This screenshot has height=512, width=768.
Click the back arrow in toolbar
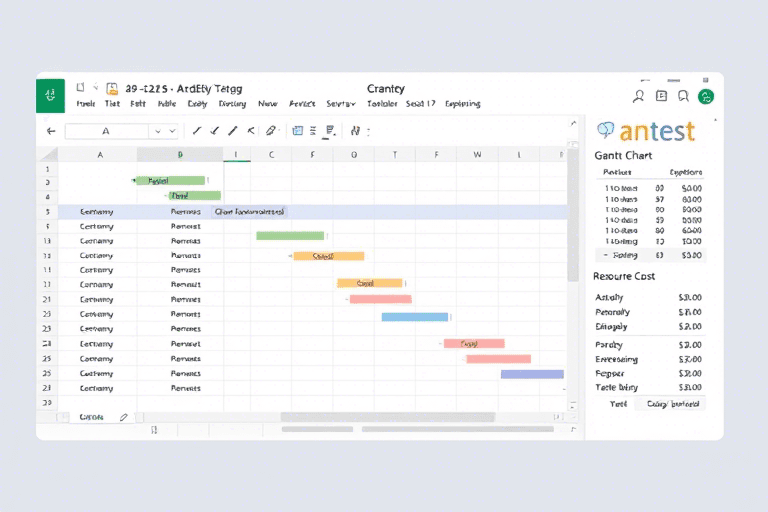point(51,131)
